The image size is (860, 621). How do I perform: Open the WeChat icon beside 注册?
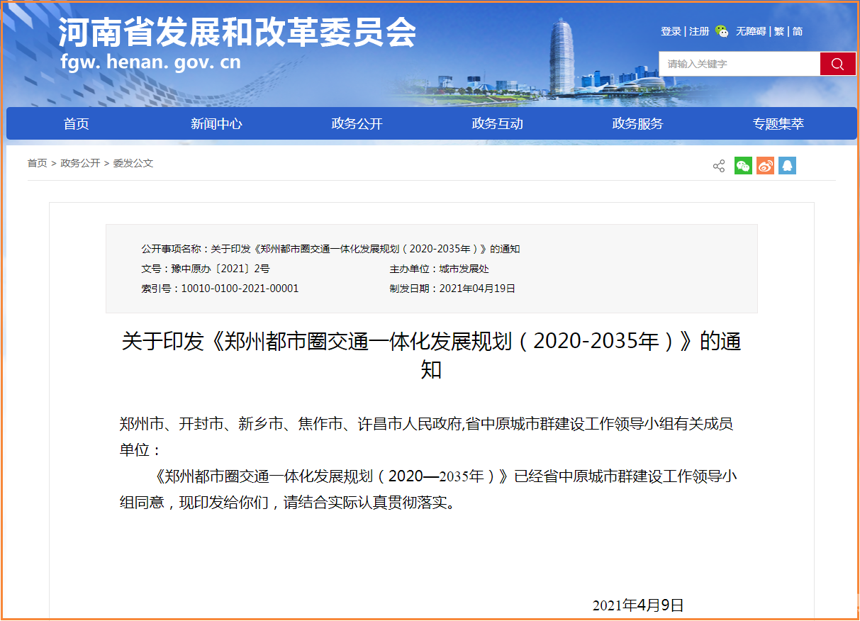click(x=722, y=31)
